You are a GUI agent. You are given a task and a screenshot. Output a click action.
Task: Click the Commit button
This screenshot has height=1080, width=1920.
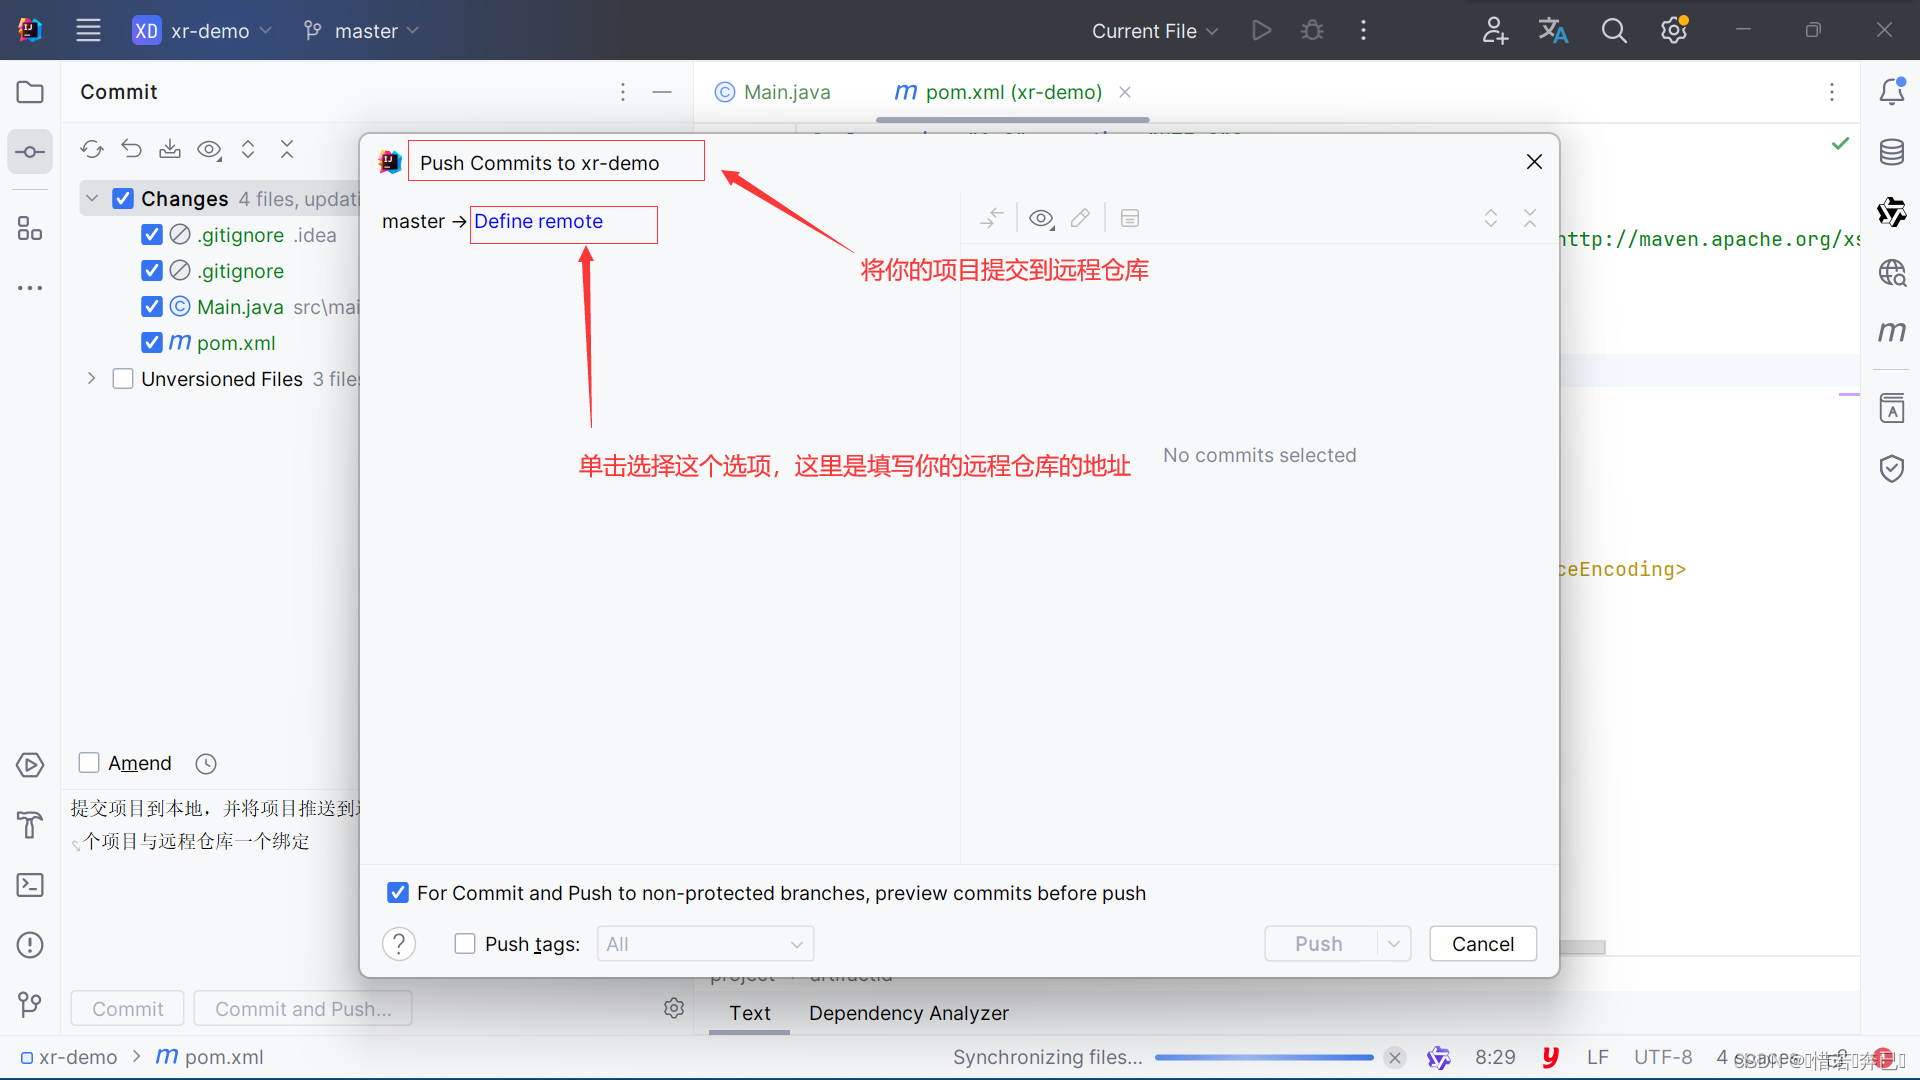point(128,1009)
